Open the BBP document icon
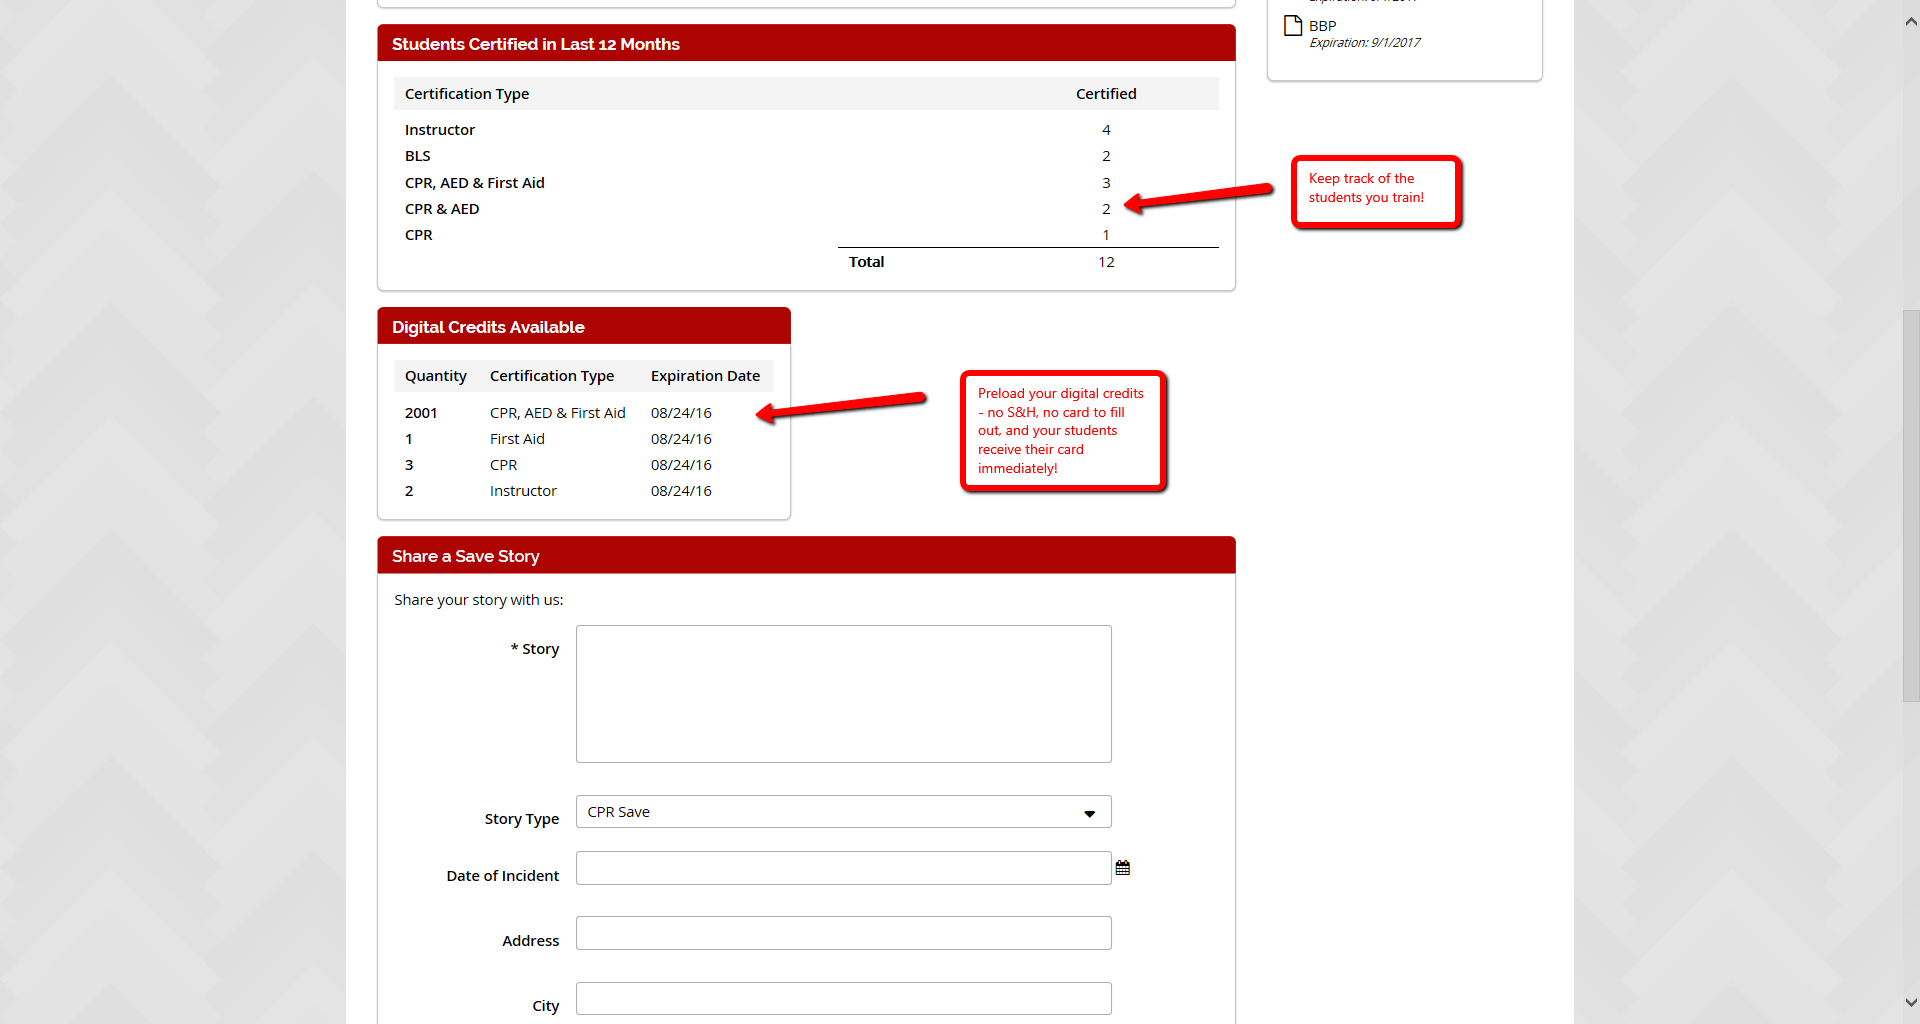This screenshot has width=1920, height=1024. 1293,25
